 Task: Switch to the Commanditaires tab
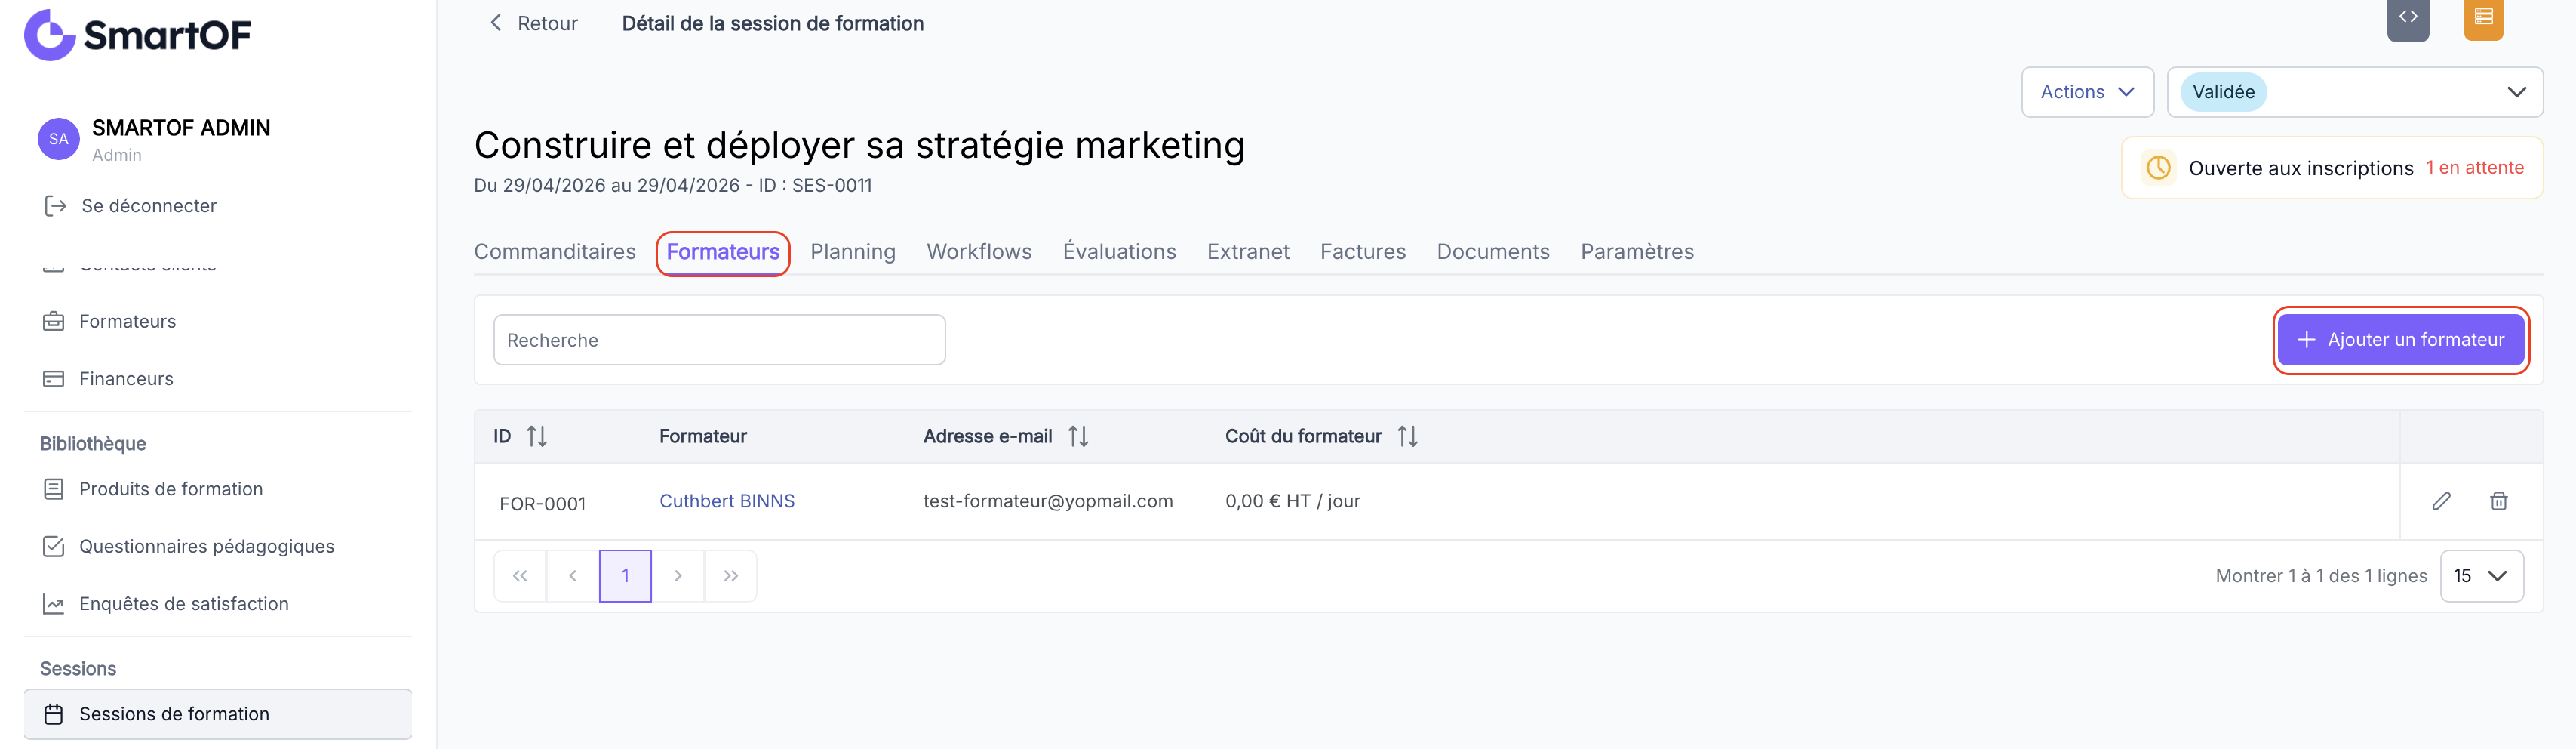[555, 252]
